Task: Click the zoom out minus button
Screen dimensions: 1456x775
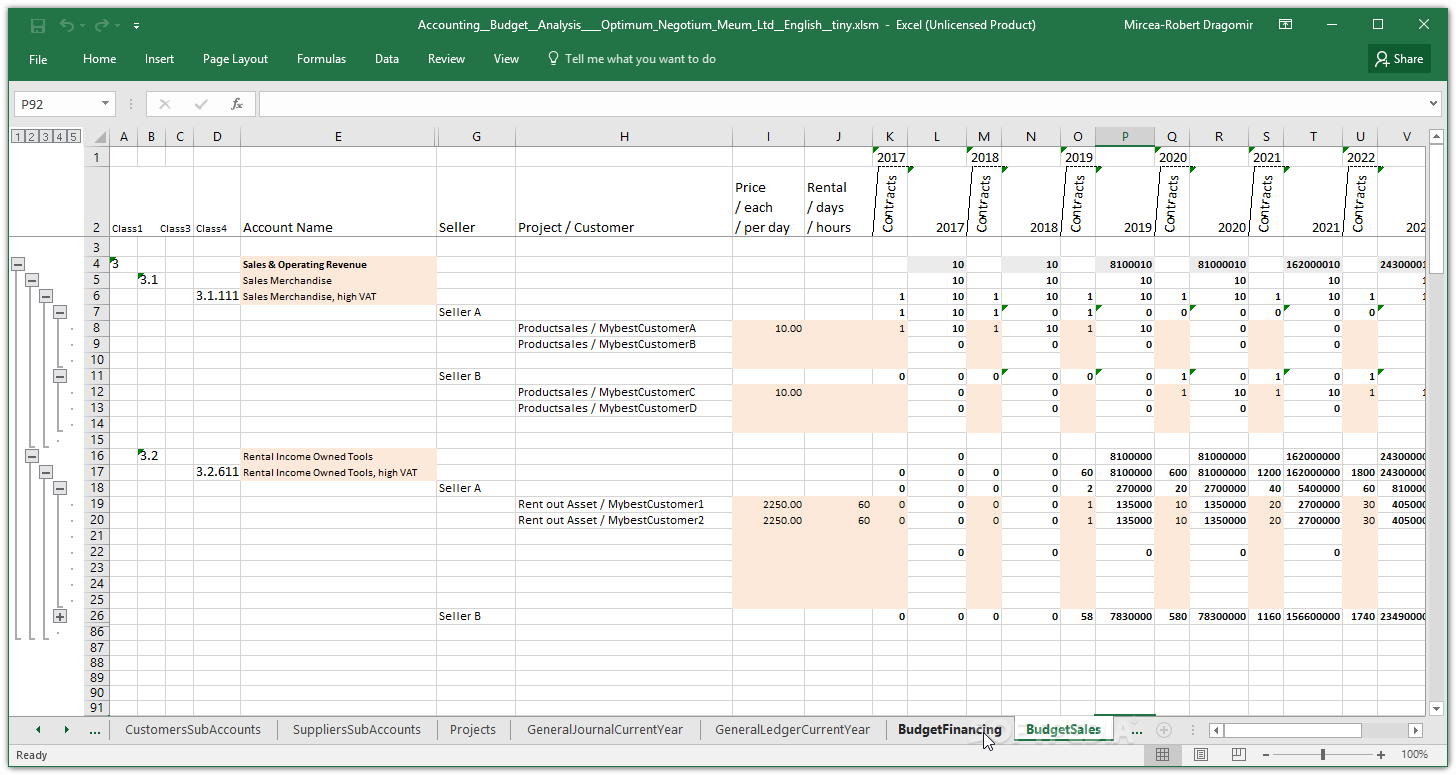Action: (1265, 755)
